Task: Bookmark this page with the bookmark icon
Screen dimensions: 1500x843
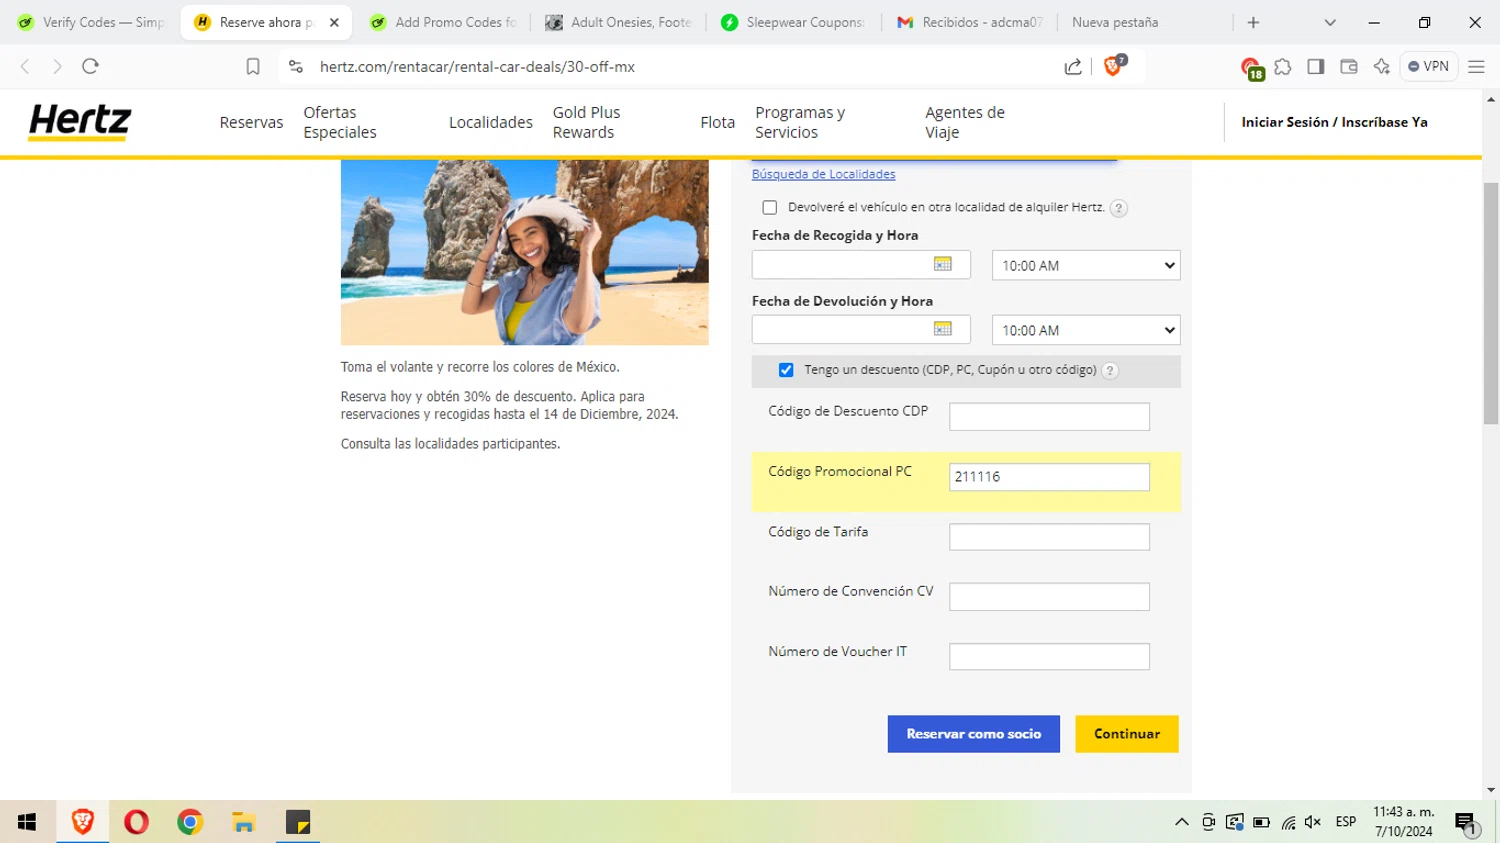Action: pos(253,66)
